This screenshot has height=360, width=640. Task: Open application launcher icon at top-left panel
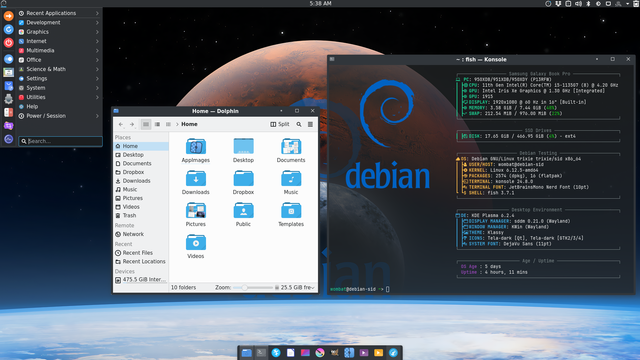3,3
